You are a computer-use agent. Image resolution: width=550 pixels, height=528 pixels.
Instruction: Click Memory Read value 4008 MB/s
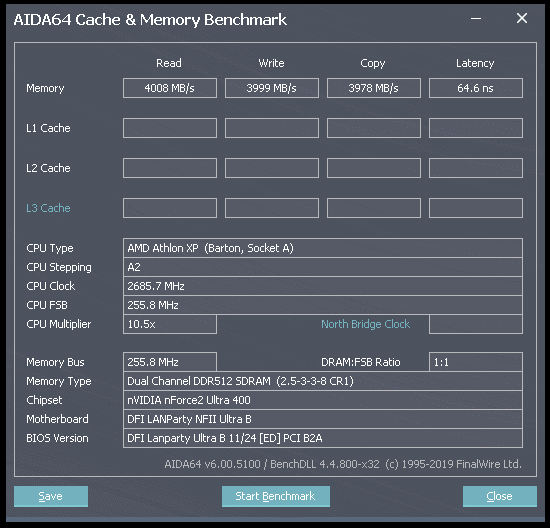click(x=170, y=88)
